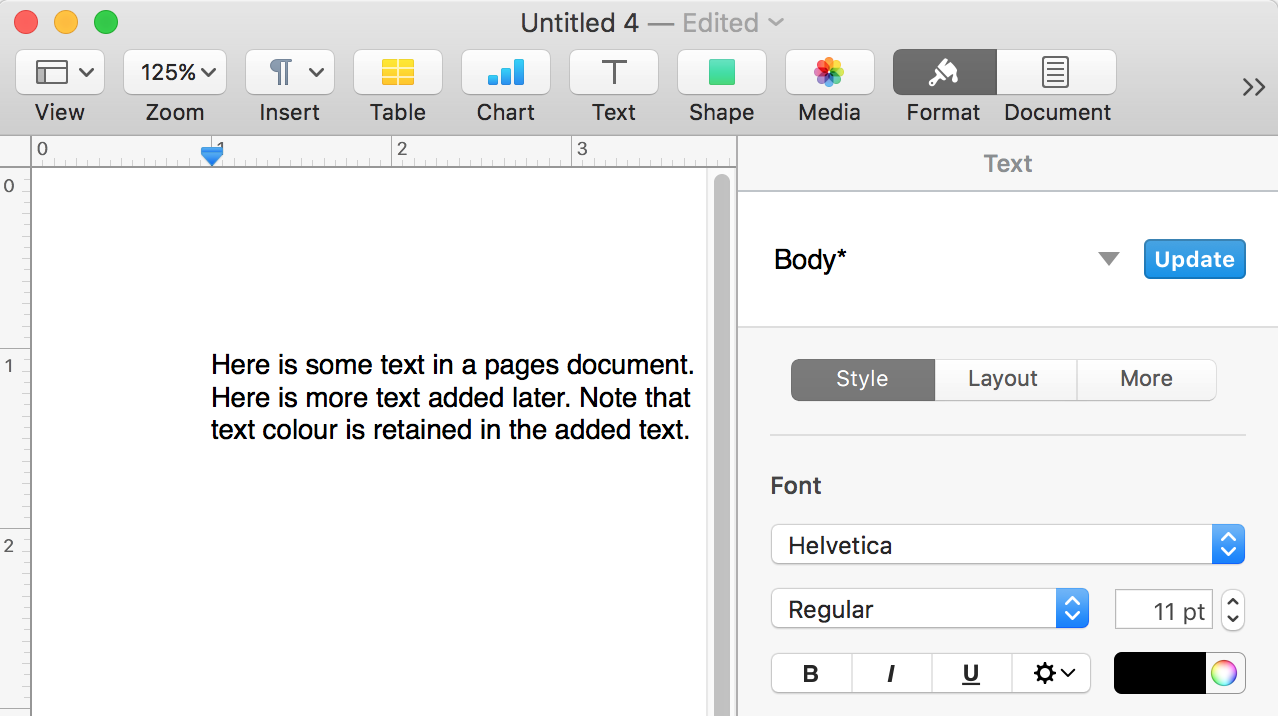Show more toolbar items chevron
This screenshot has width=1278, height=716.
click(x=1254, y=87)
